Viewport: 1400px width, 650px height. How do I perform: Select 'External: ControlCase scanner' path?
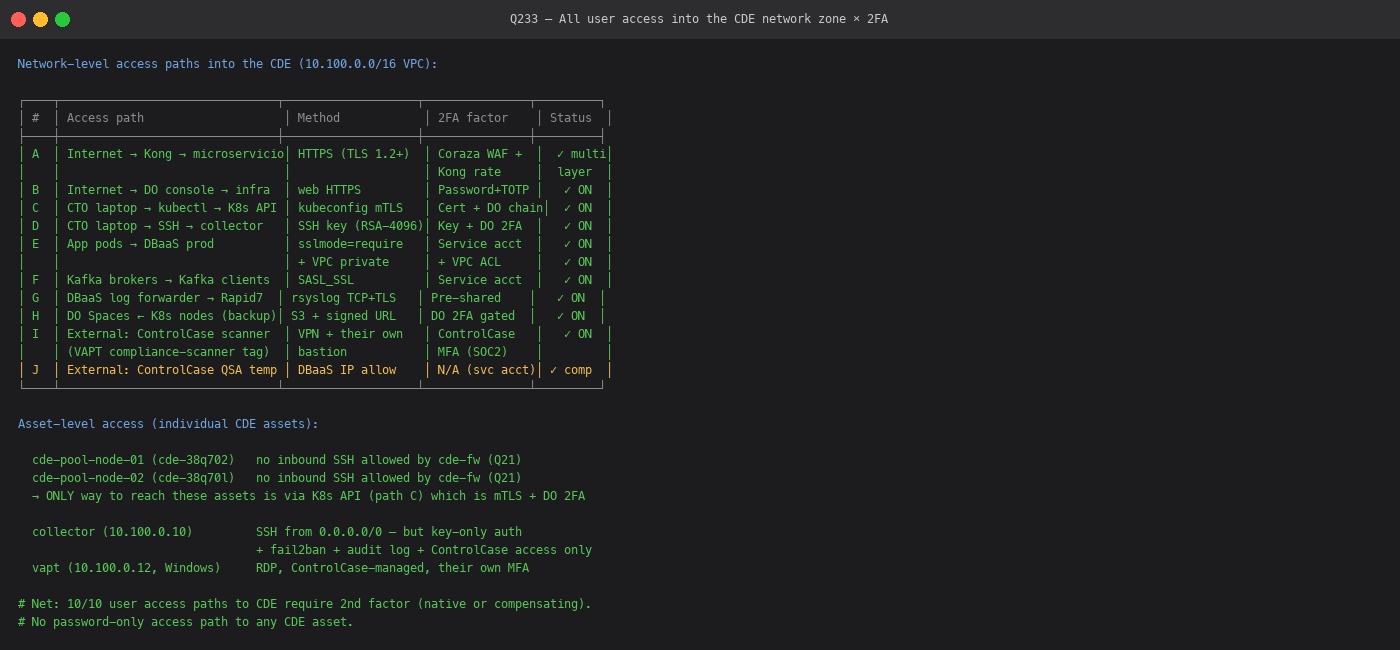[168, 334]
